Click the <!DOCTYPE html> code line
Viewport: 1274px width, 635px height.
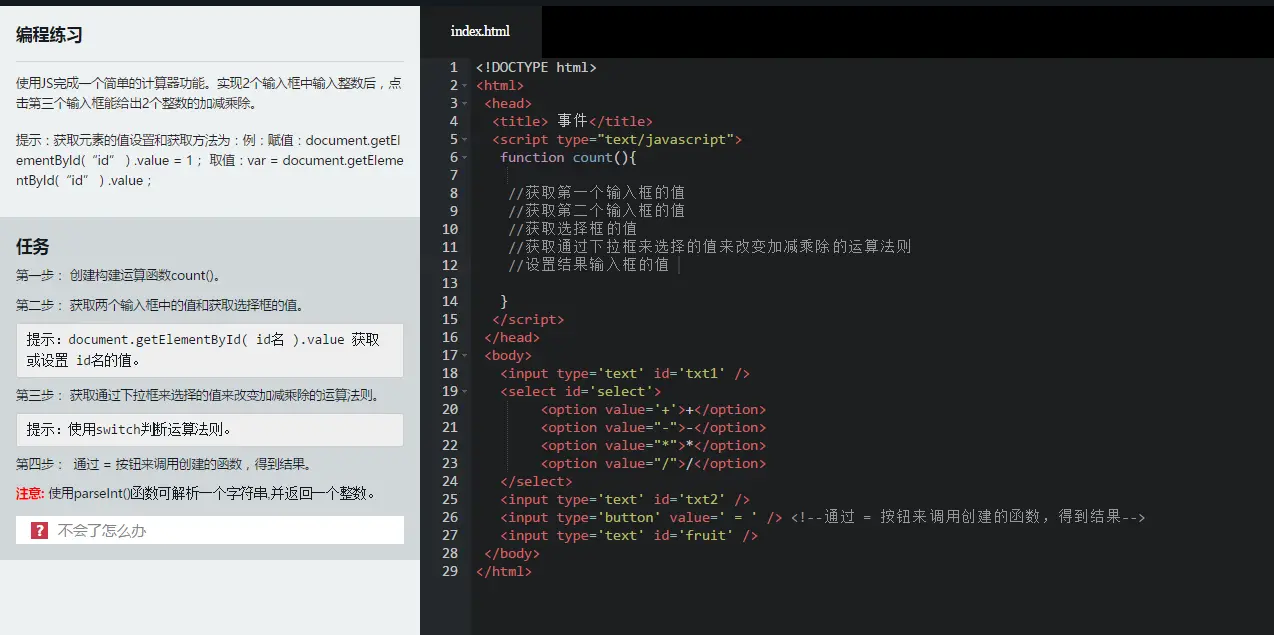pos(536,67)
